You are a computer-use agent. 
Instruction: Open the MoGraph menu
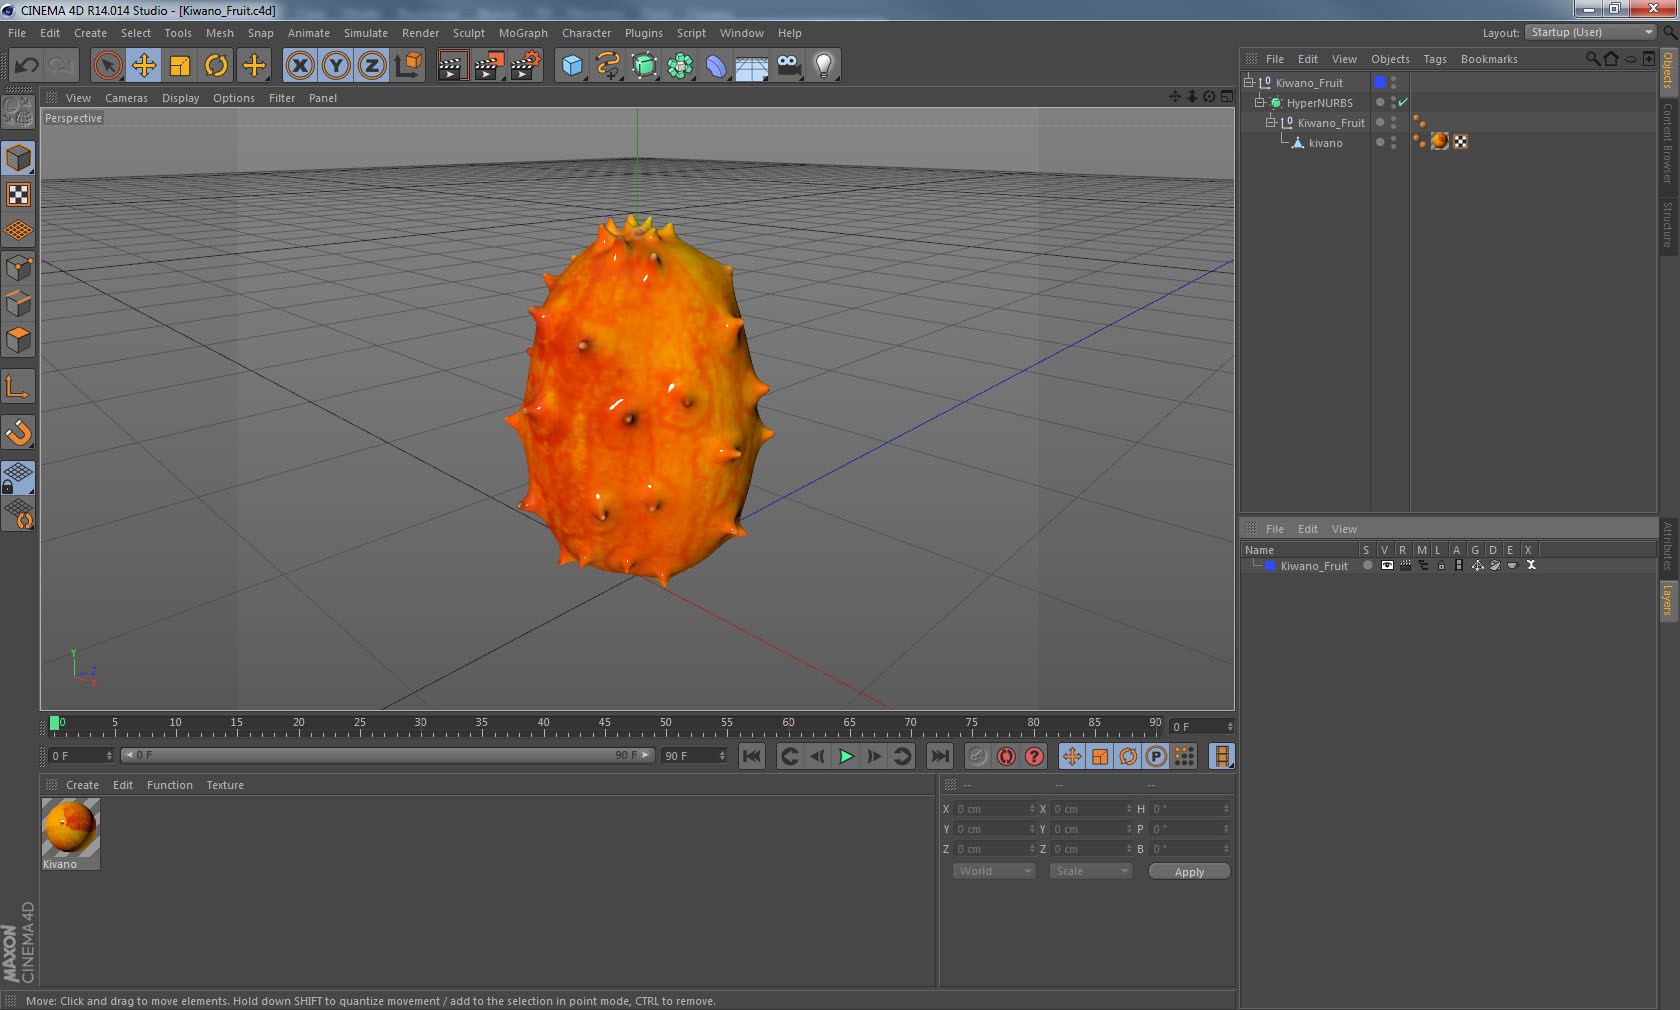(523, 33)
